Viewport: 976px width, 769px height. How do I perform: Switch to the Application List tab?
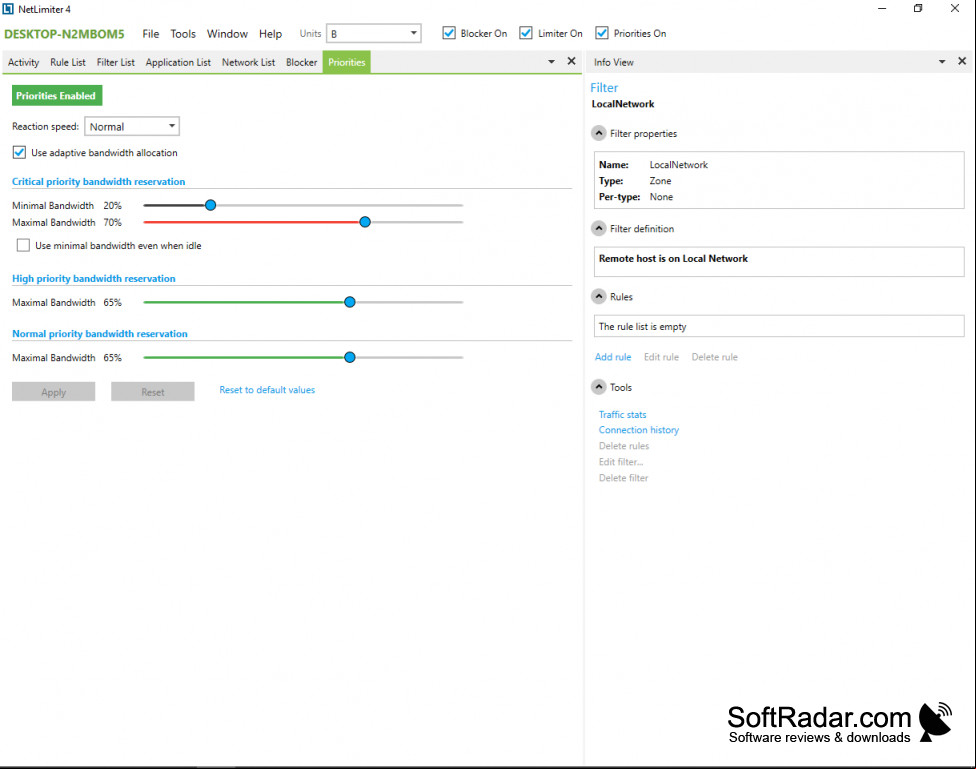[x=178, y=62]
